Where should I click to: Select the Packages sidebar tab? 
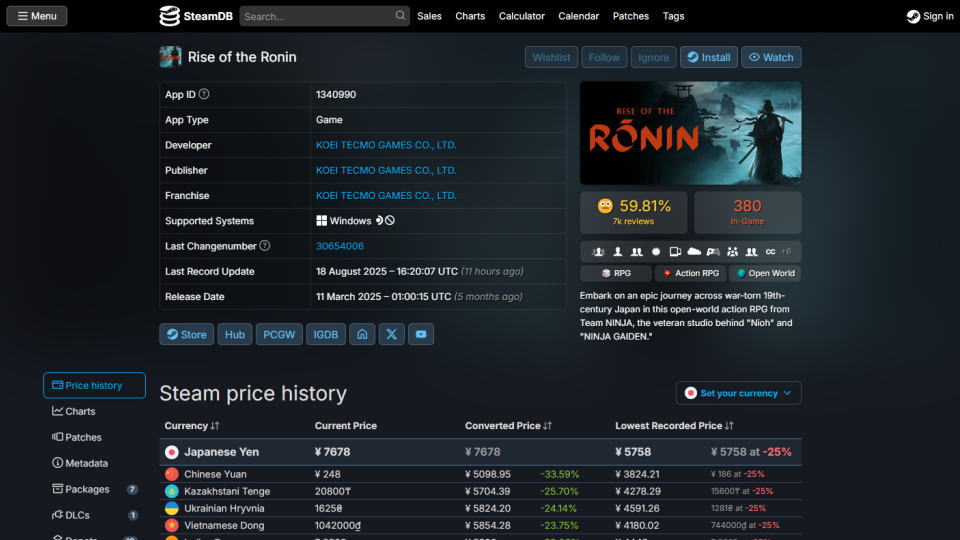pyautogui.click(x=94, y=489)
